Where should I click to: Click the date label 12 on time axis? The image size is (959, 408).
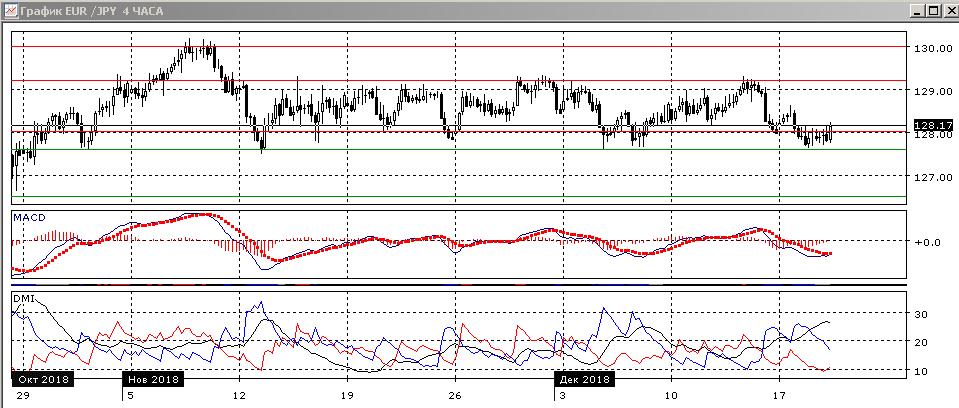240,395
